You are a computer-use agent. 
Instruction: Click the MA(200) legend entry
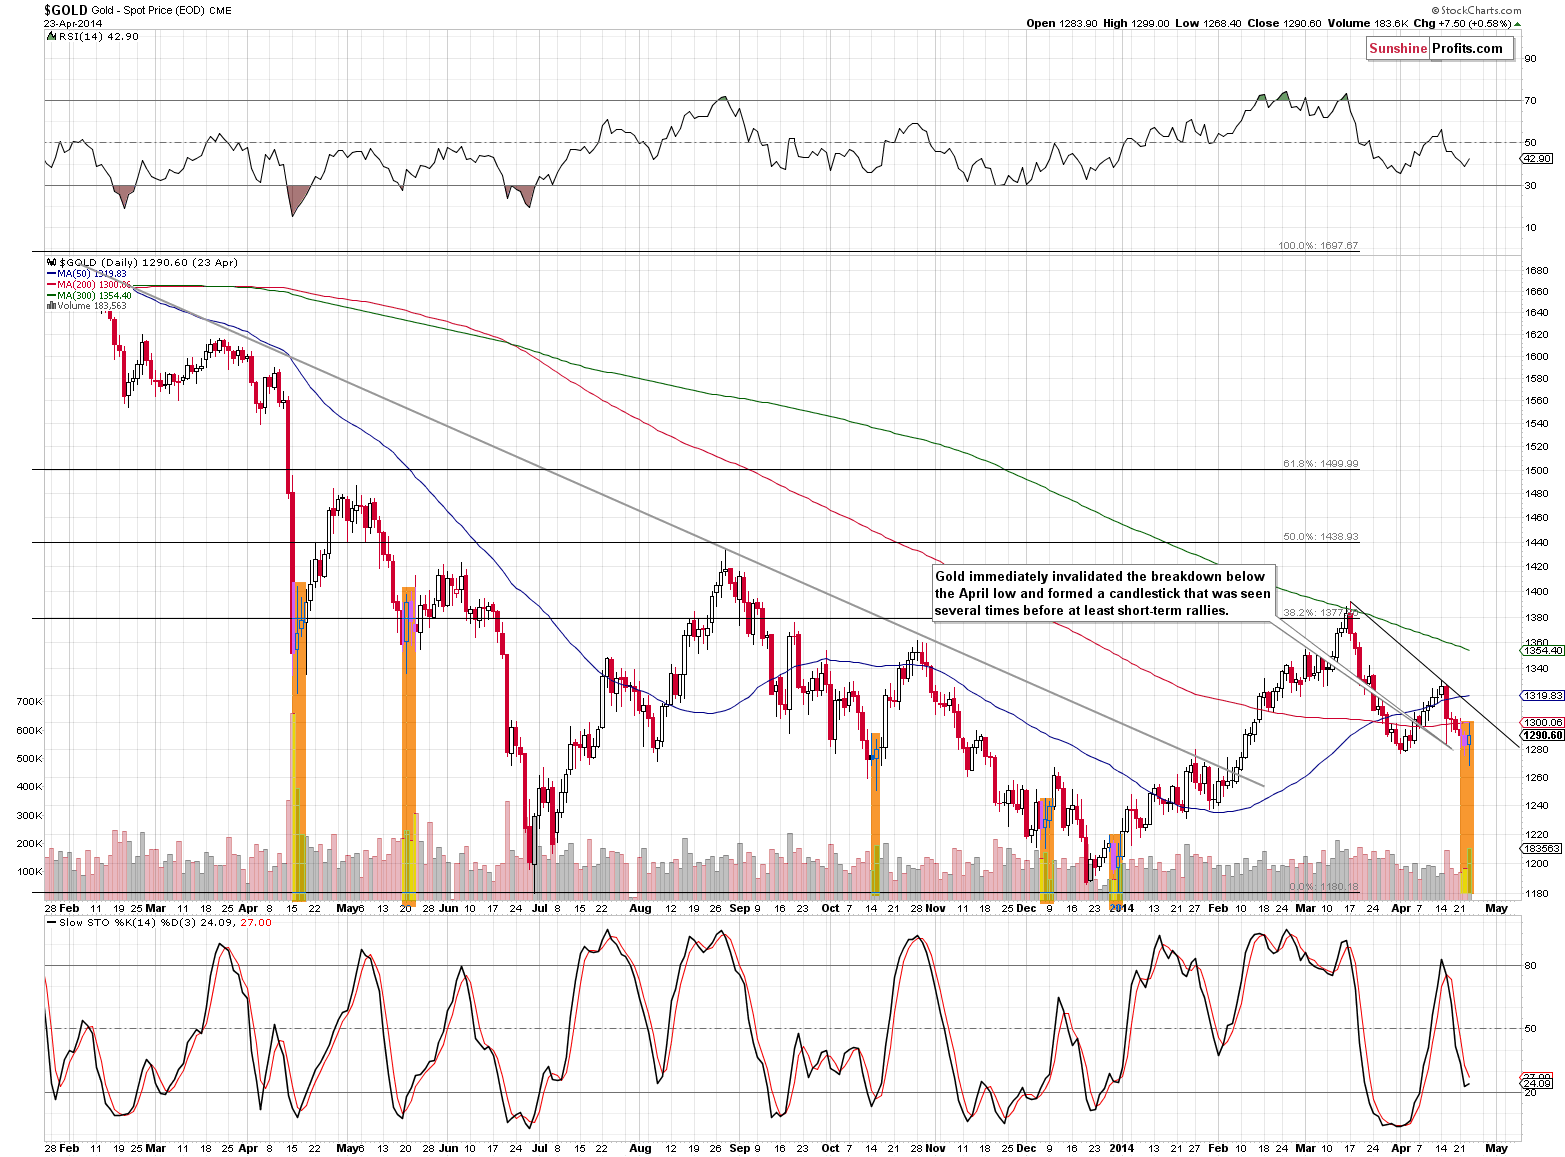pos(89,285)
